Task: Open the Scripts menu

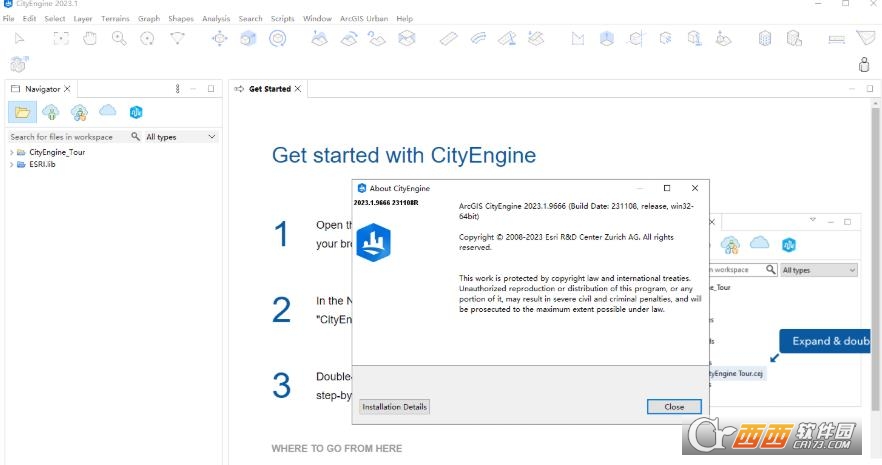Action: pyautogui.click(x=282, y=19)
